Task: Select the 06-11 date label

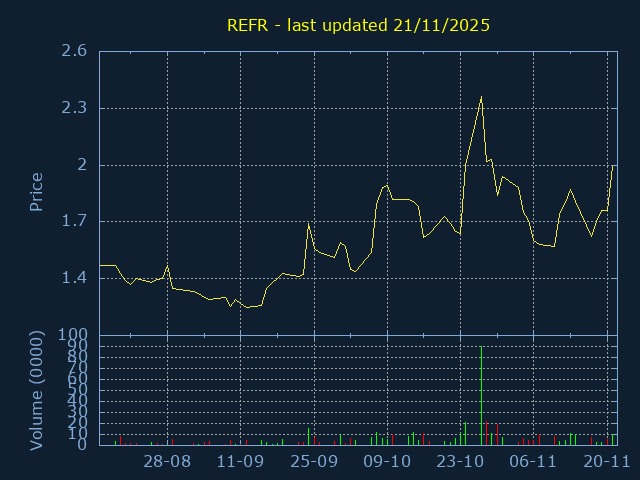Action: 533,462
